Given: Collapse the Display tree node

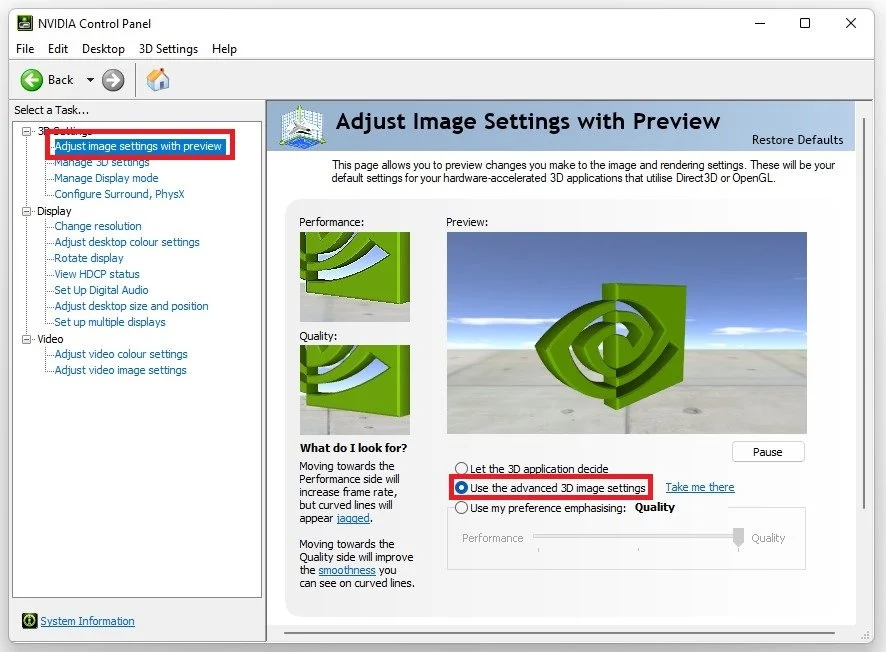Looking at the screenshot, I should [26, 211].
